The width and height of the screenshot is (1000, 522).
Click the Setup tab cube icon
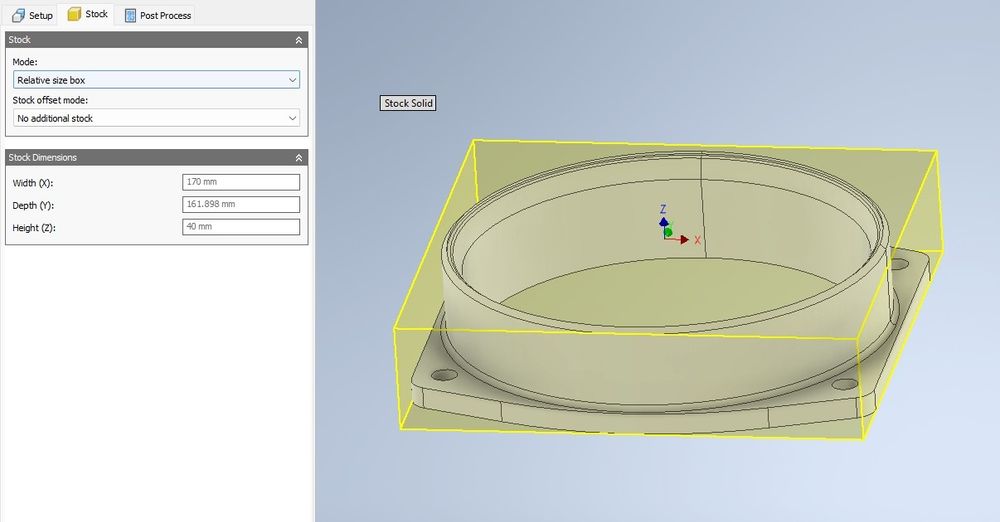(x=18, y=15)
